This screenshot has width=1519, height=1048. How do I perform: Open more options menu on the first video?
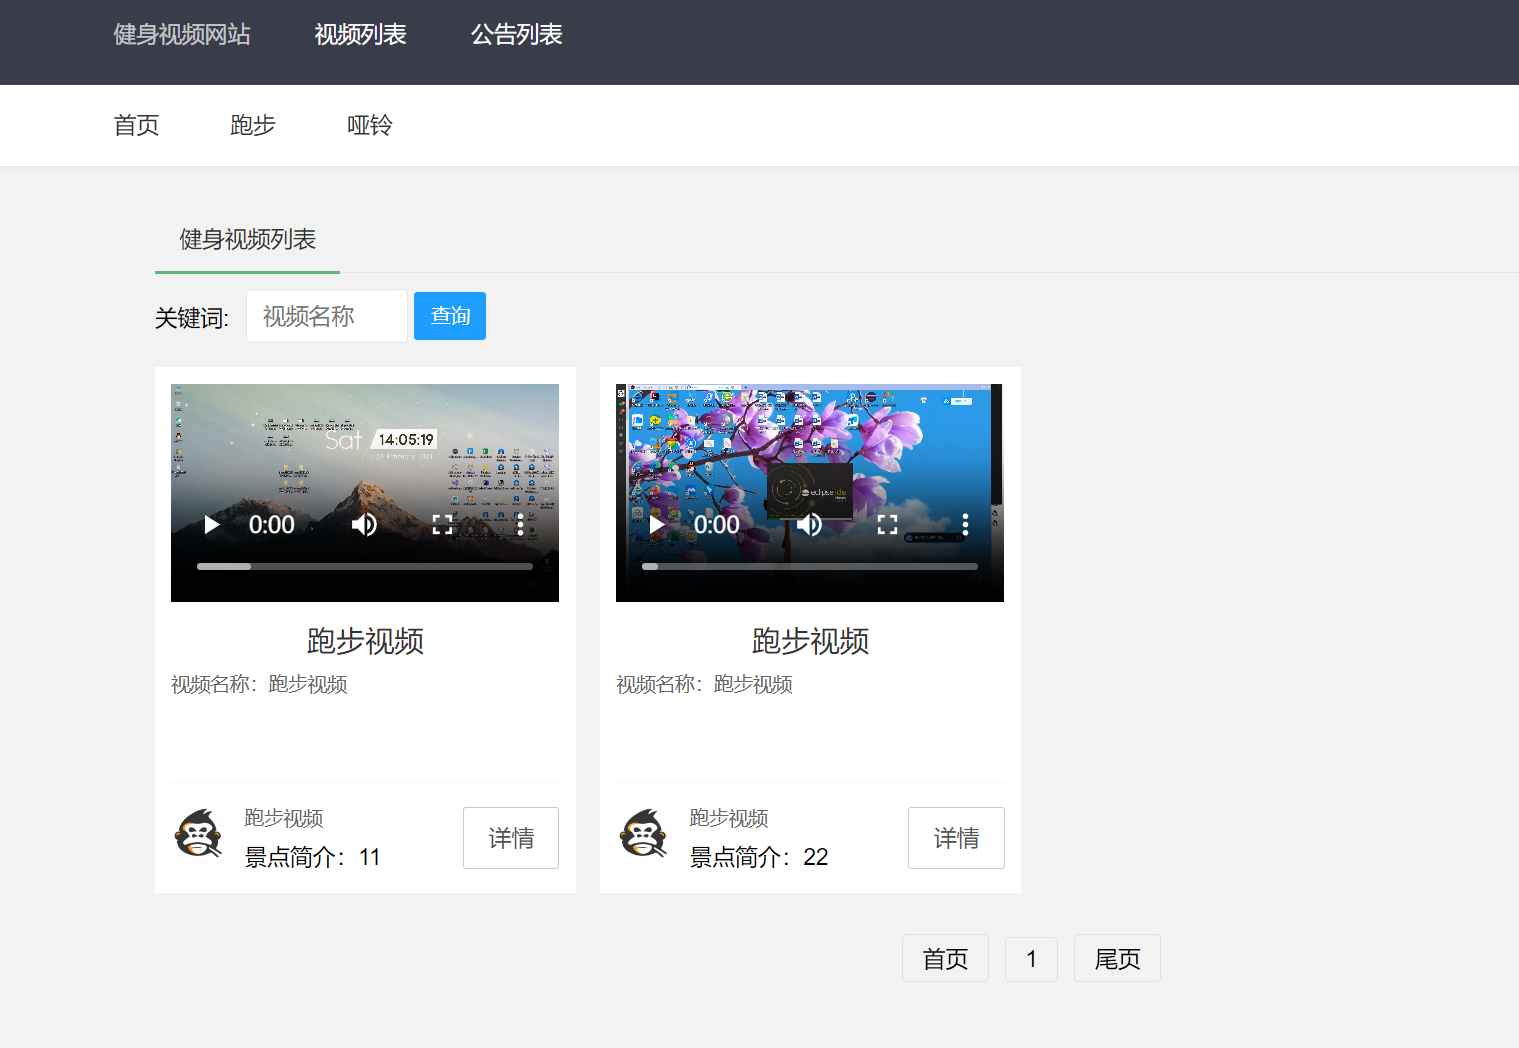click(520, 525)
